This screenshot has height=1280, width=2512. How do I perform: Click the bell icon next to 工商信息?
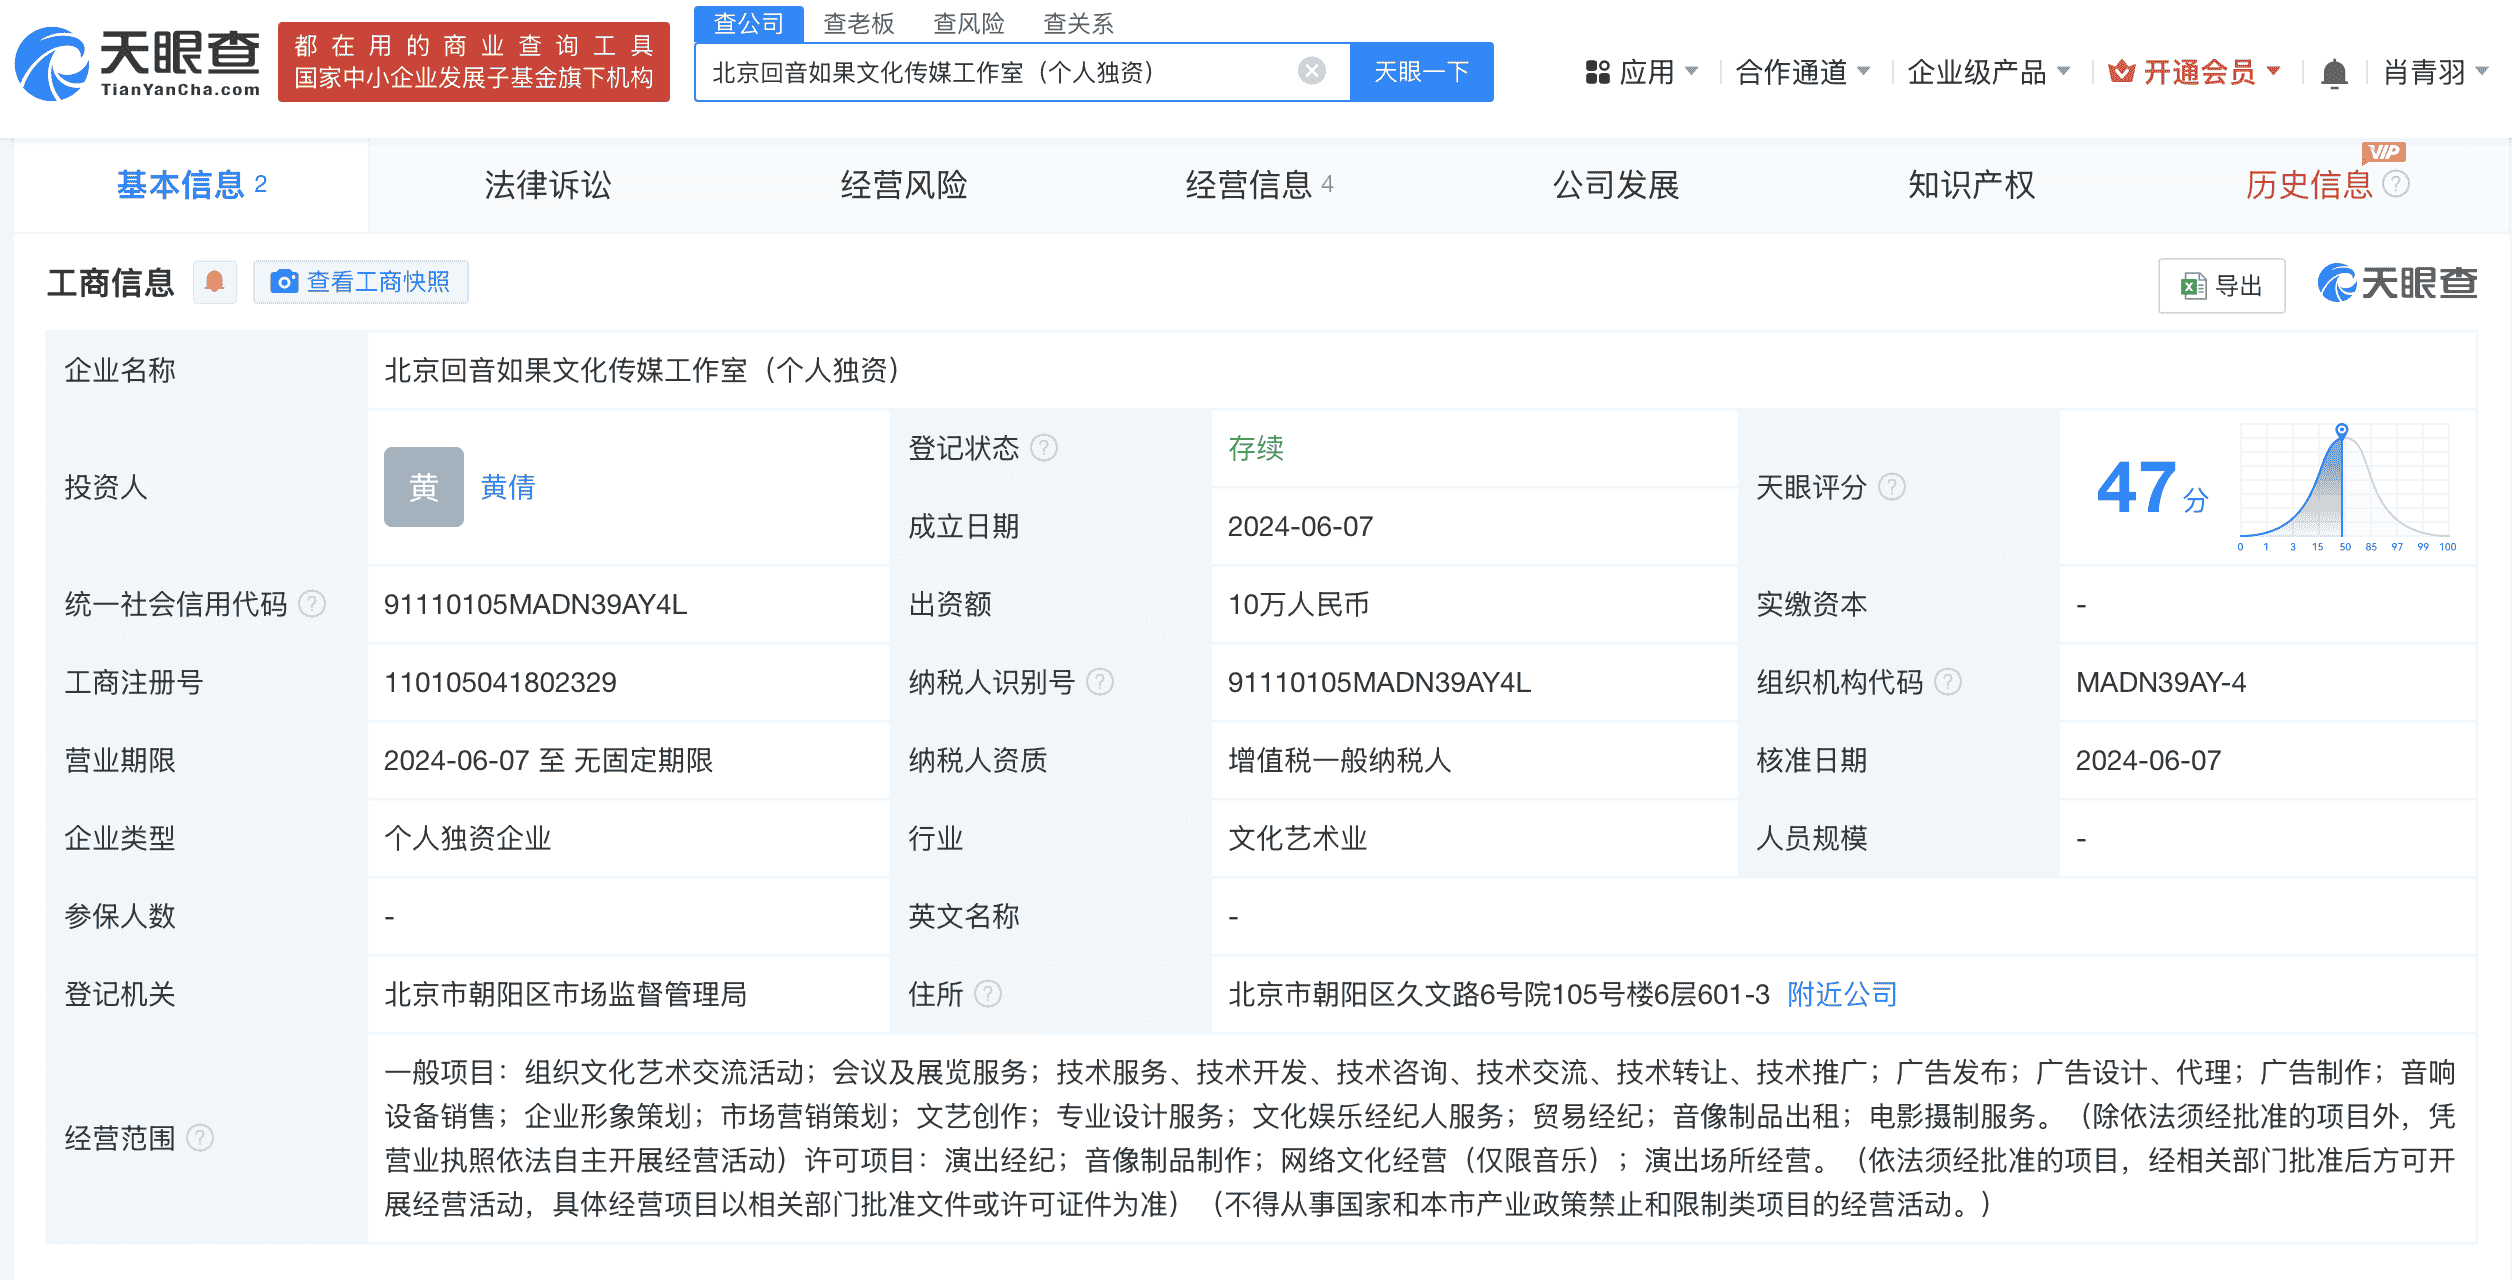(214, 282)
